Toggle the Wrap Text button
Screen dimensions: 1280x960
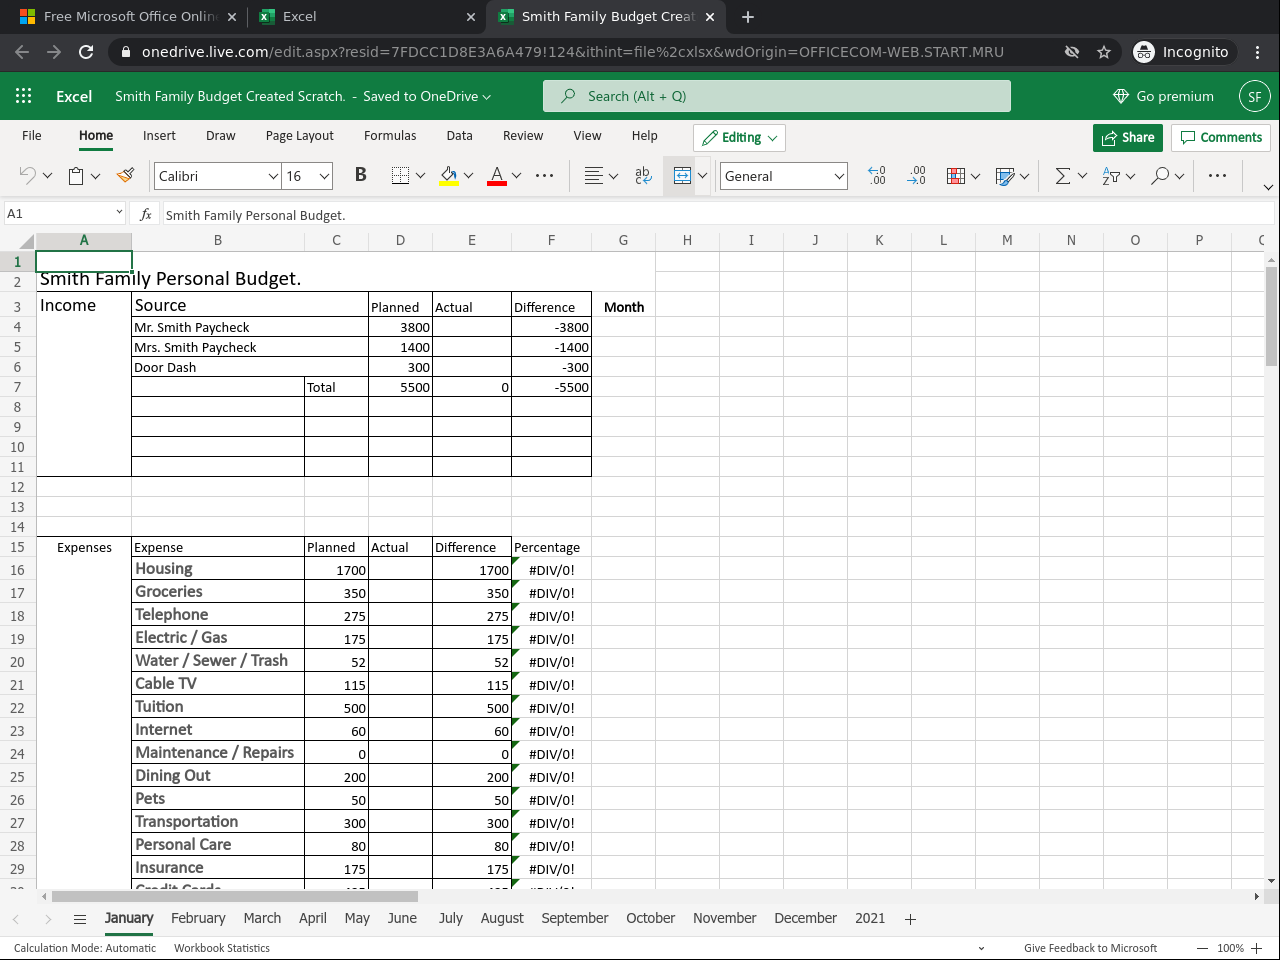pyautogui.click(x=643, y=176)
